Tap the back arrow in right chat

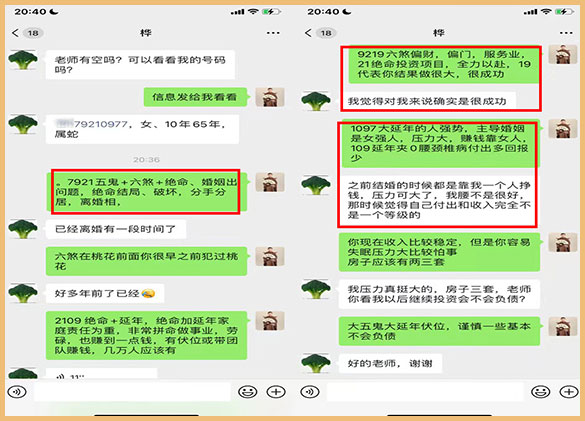308,33
